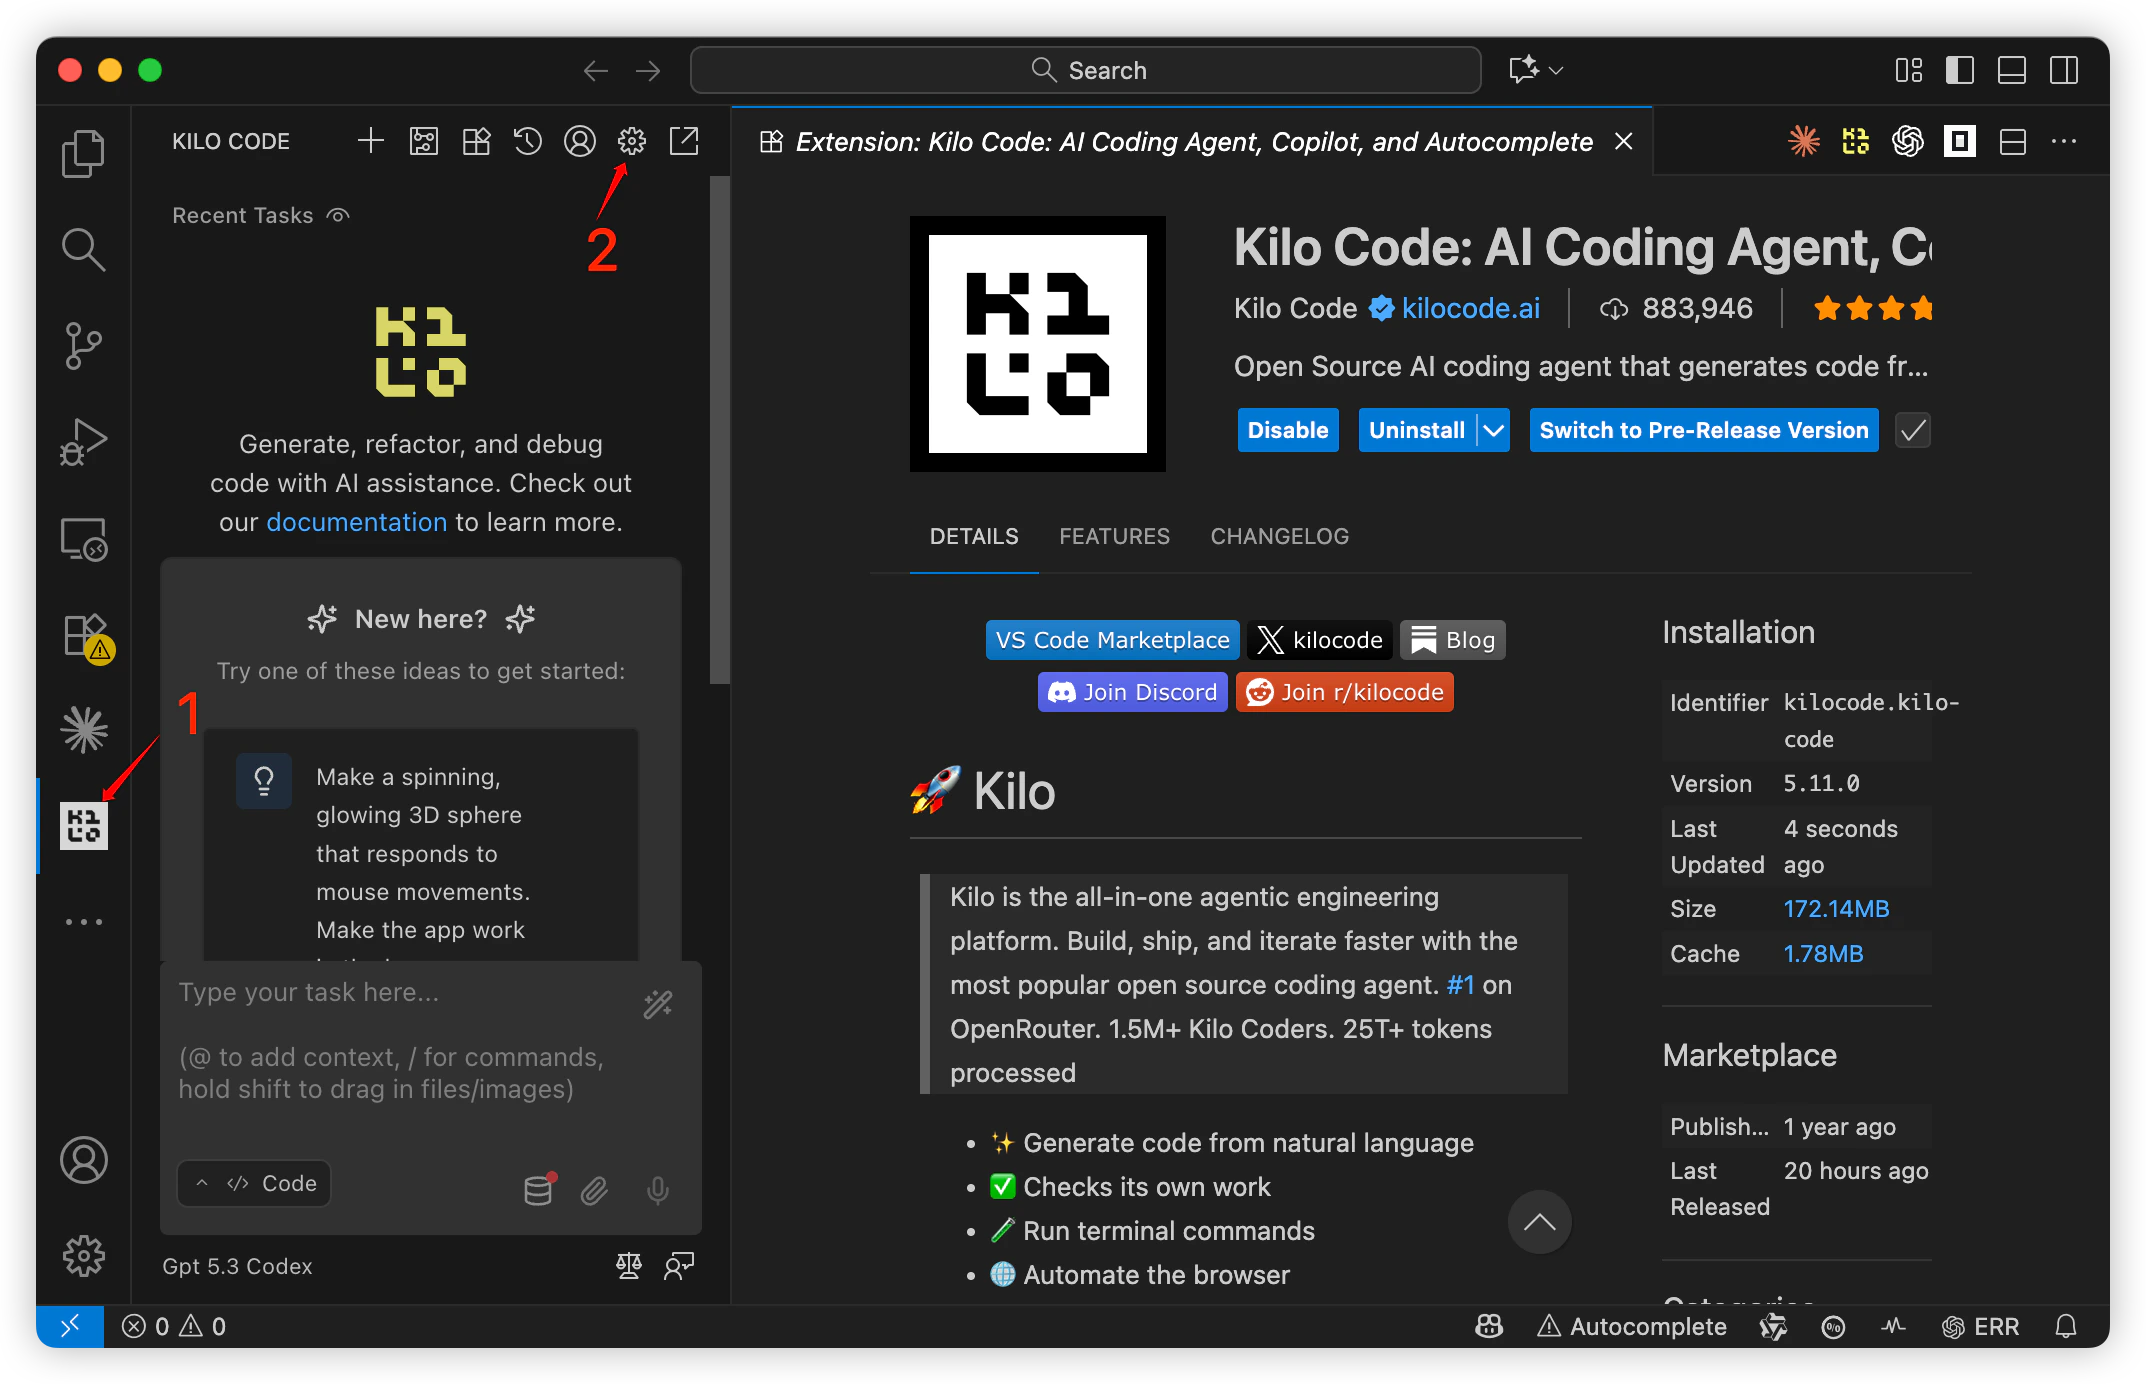Click the Disable extension button
This screenshot has width=2146, height=1384.
(x=1287, y=431)
